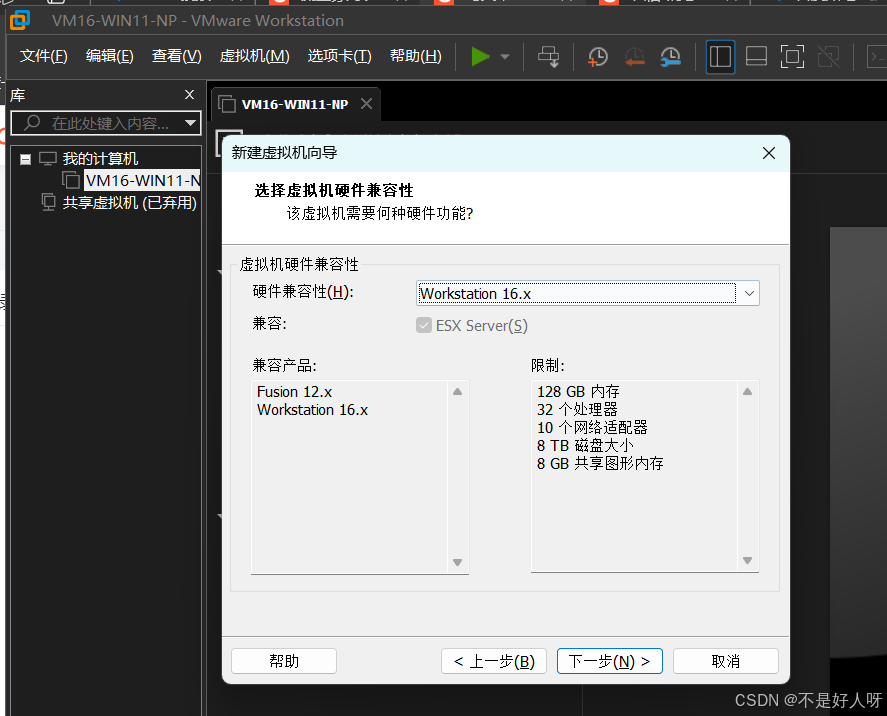The image size is (887, 716).
Task: Click the 128 GB 内存 limit entry
Action: coord(578,392)
